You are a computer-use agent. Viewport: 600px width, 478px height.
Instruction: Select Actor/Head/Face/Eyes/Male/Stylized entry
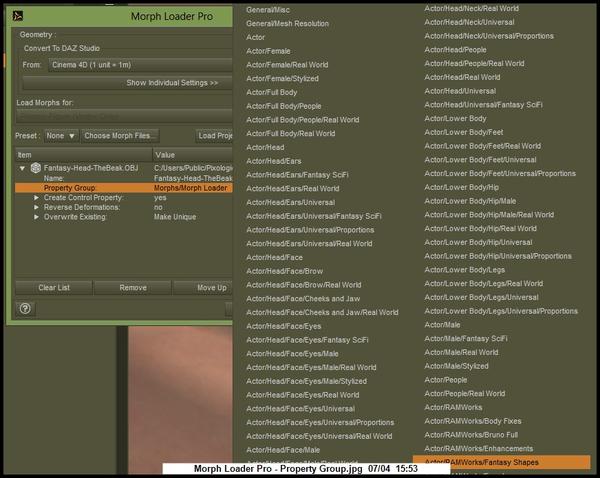307,381
